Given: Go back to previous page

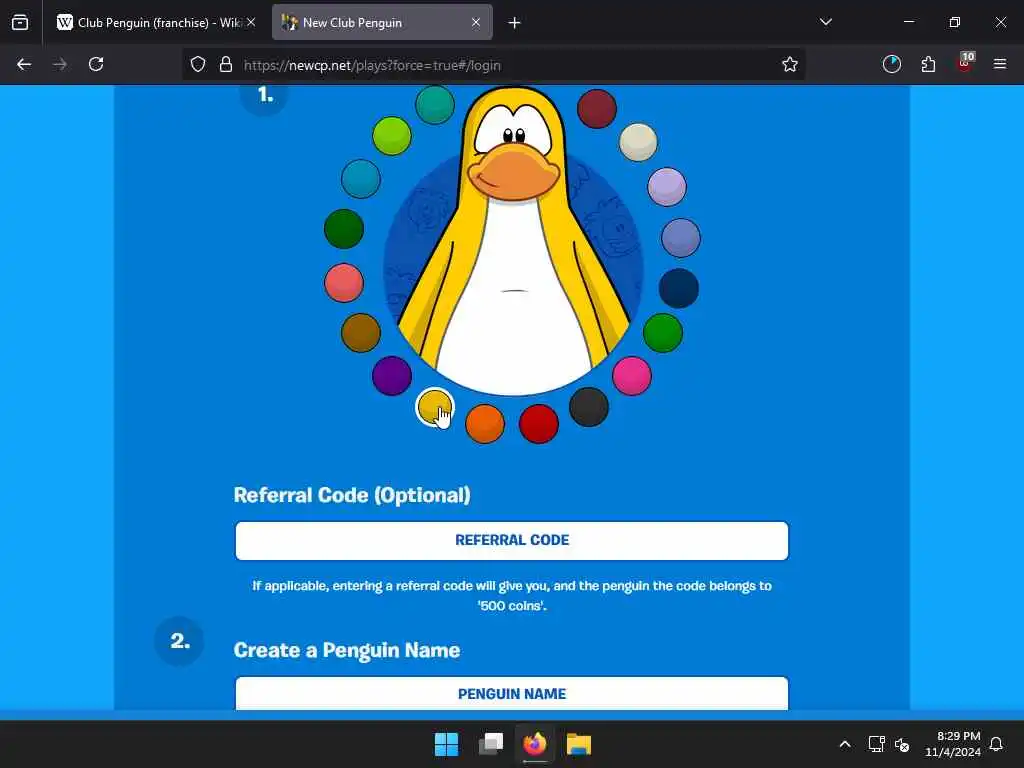Looking at the screenshot, I should click(x=24, y=64).
